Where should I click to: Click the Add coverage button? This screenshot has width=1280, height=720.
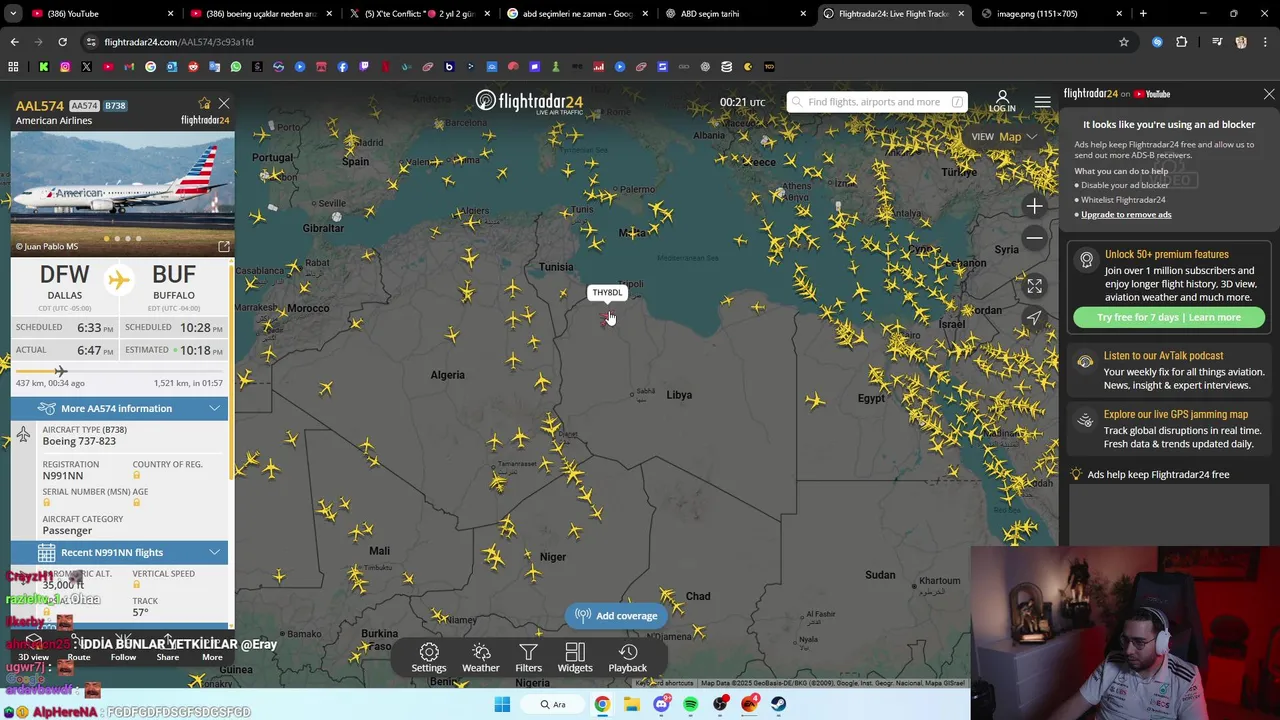pyautogui.click(x=616, y=616)
